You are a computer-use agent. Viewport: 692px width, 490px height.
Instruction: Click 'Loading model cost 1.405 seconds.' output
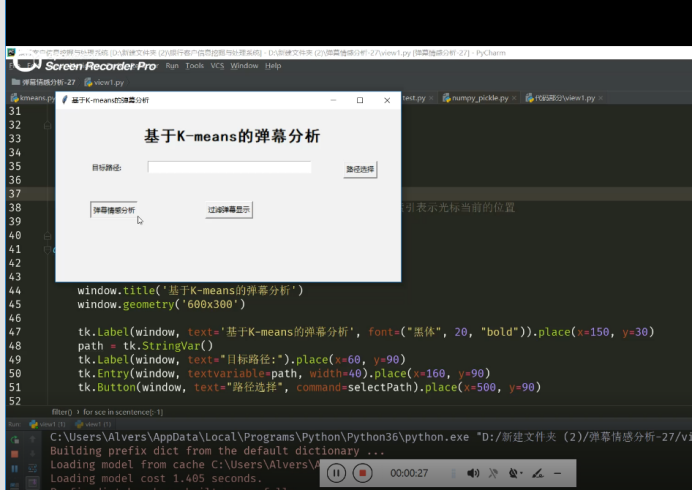coord(156,478)
